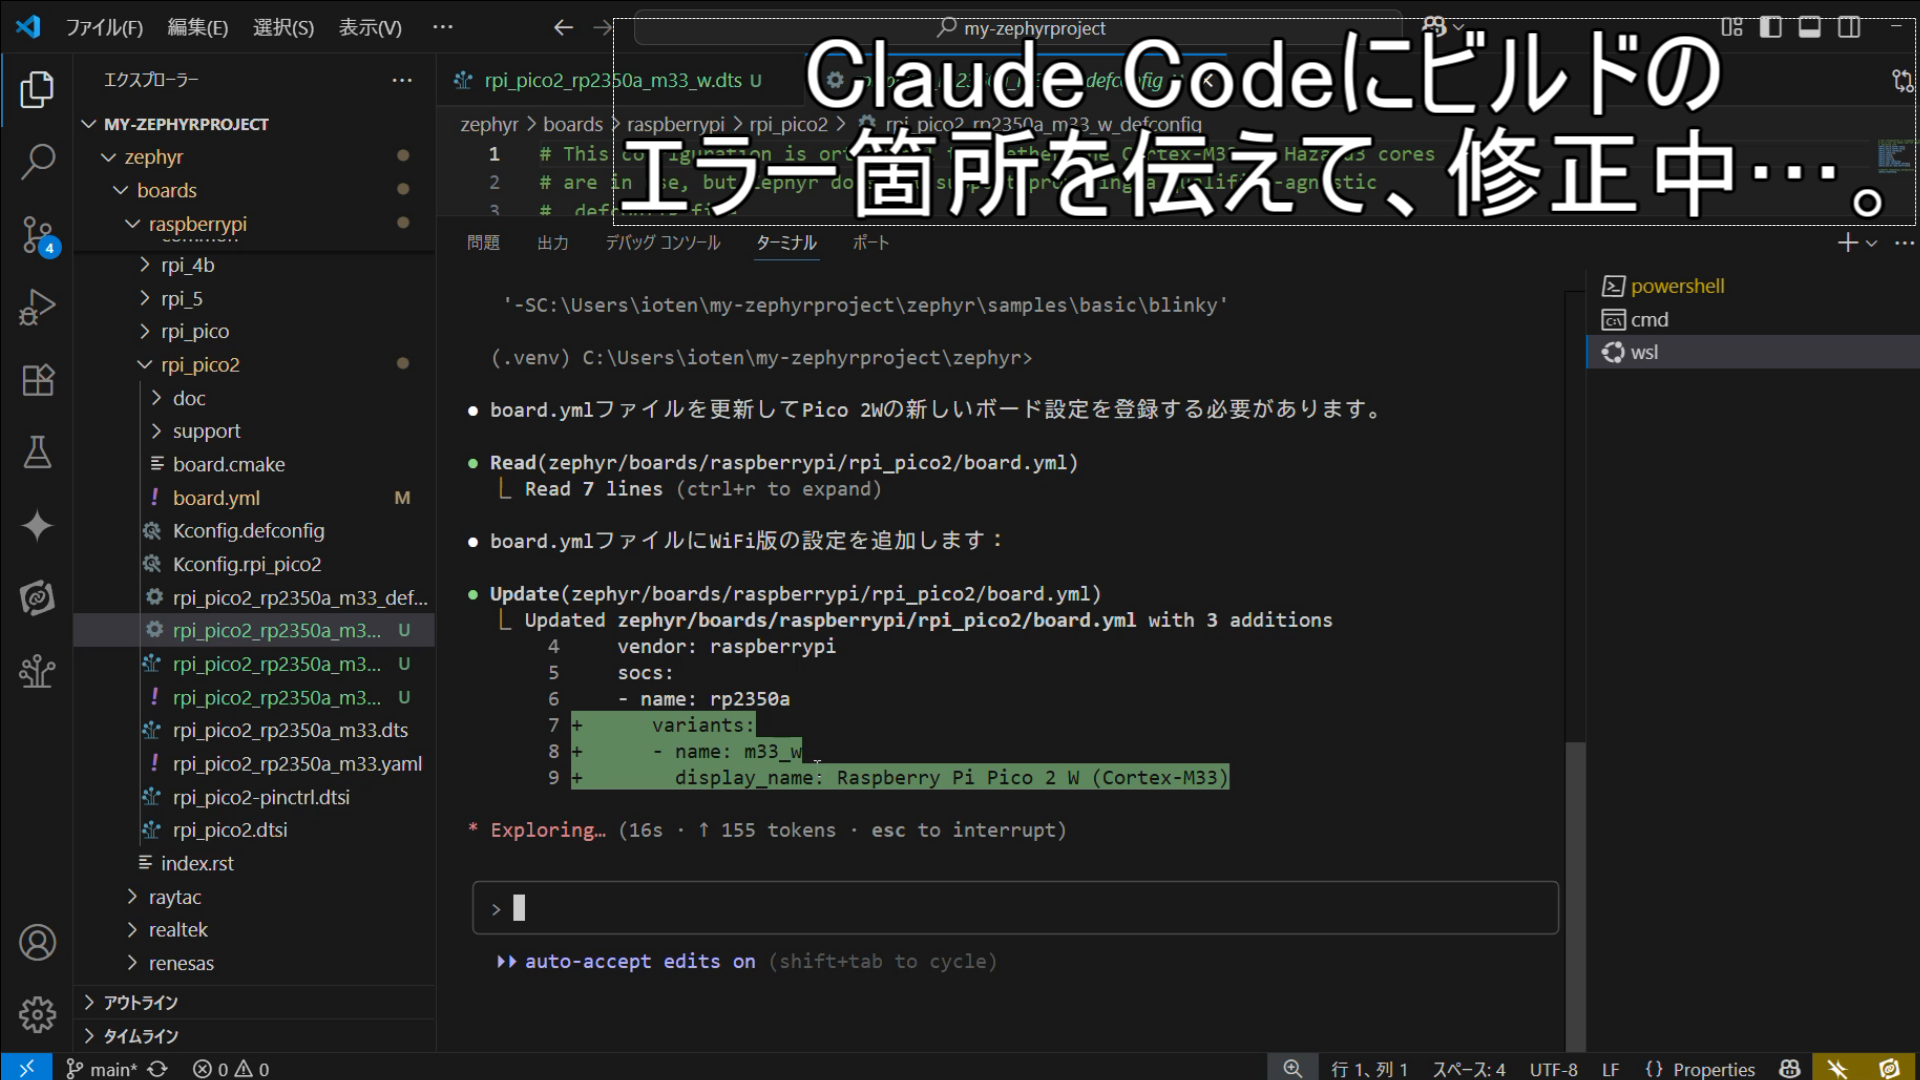Select the cmd terminal instance

(1752, 319)
